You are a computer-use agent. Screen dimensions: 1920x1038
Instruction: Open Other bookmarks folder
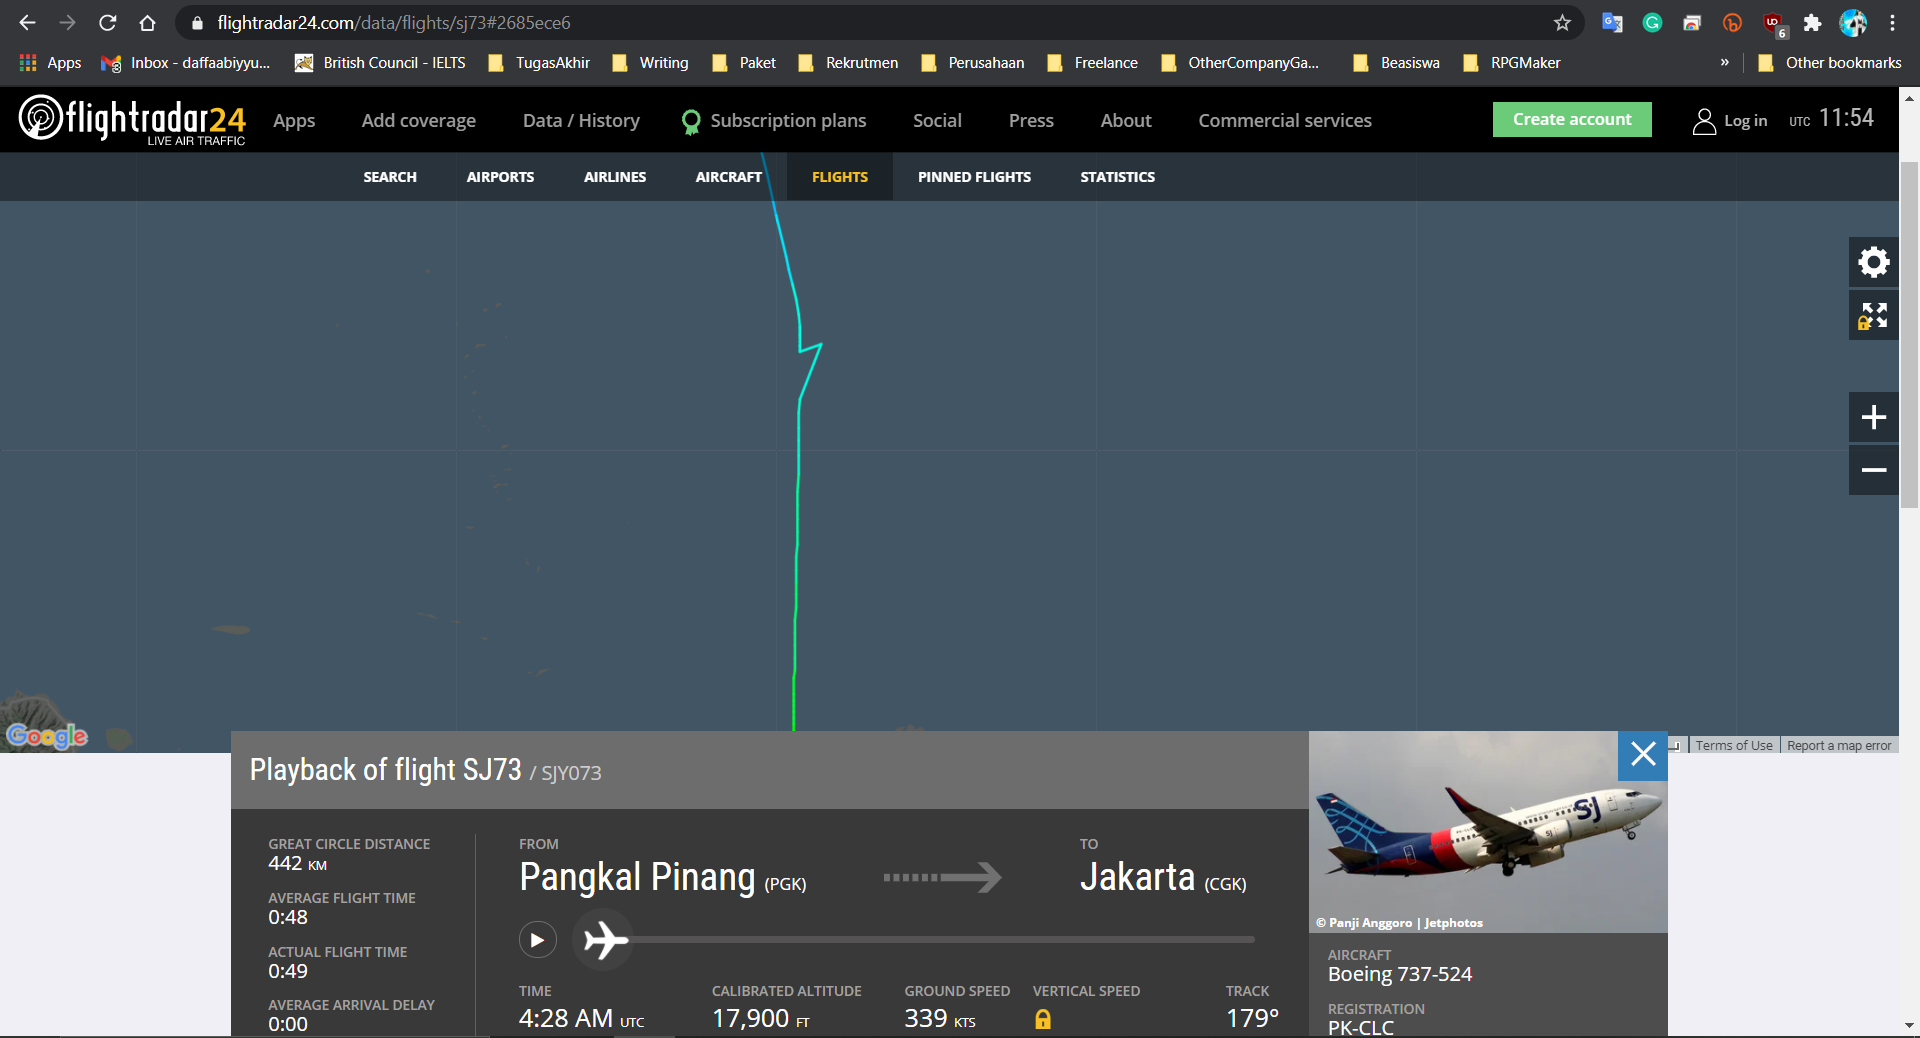[1830, 63]
